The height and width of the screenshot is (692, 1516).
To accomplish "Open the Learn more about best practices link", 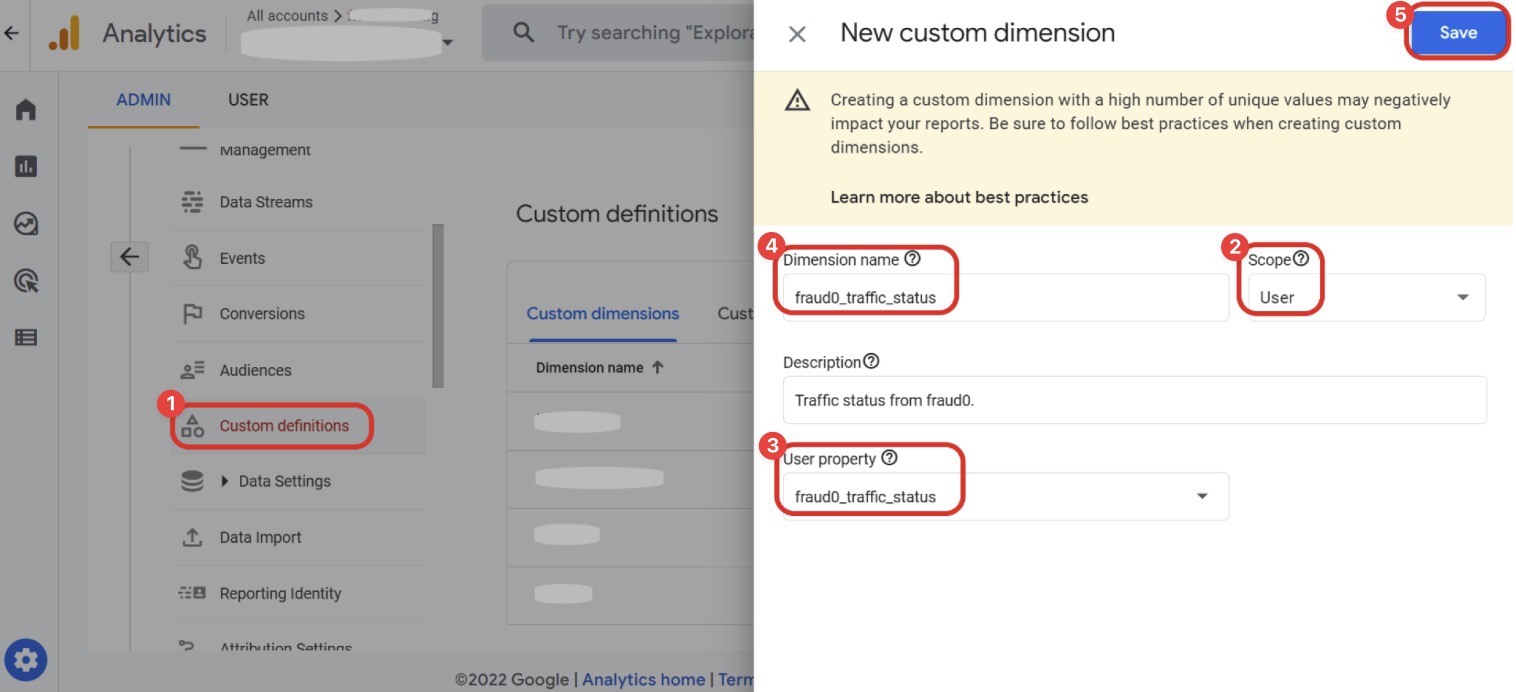I will click(x=959, y=197).
